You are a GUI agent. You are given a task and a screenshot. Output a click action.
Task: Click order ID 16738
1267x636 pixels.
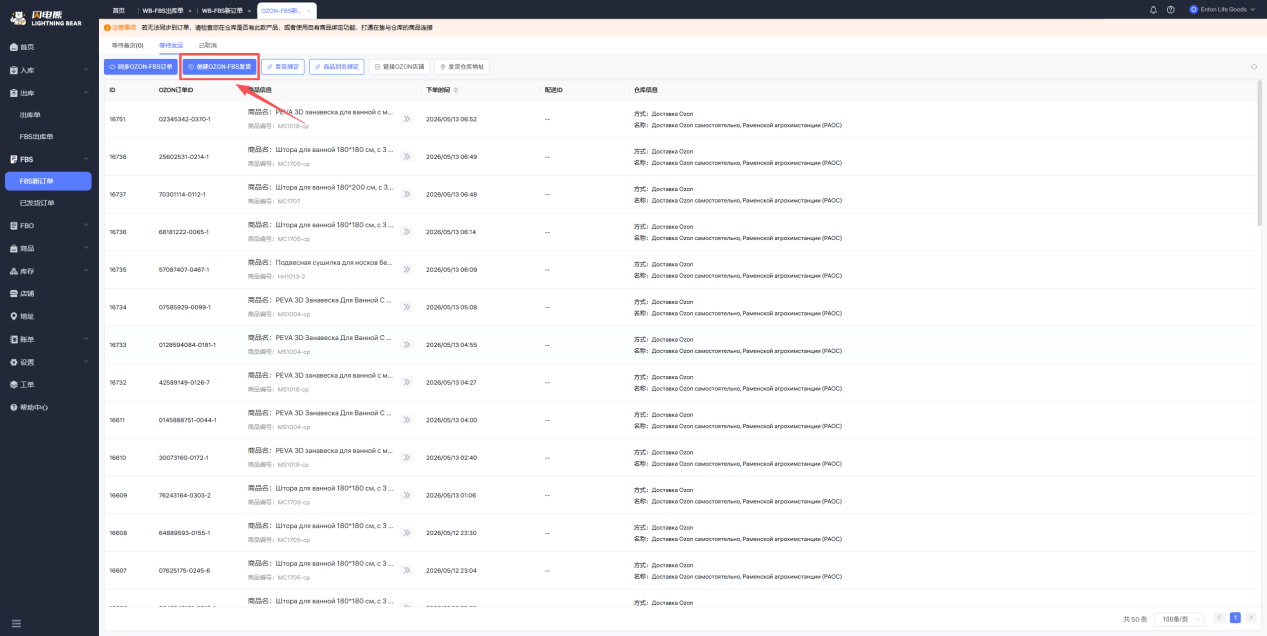point(117,157)
